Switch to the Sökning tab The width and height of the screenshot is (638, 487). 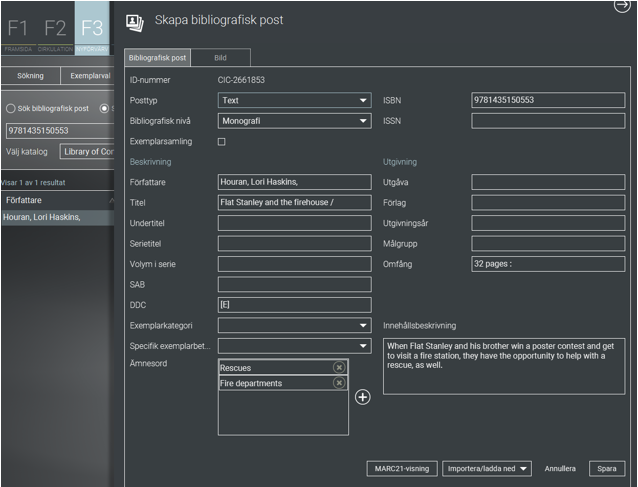pos(31,76)
